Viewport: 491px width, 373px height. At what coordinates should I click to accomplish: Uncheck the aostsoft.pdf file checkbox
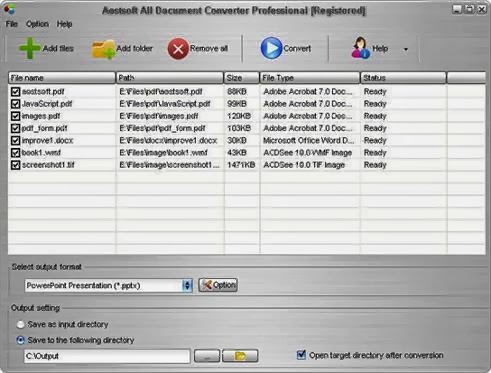[x=15, y=92]
